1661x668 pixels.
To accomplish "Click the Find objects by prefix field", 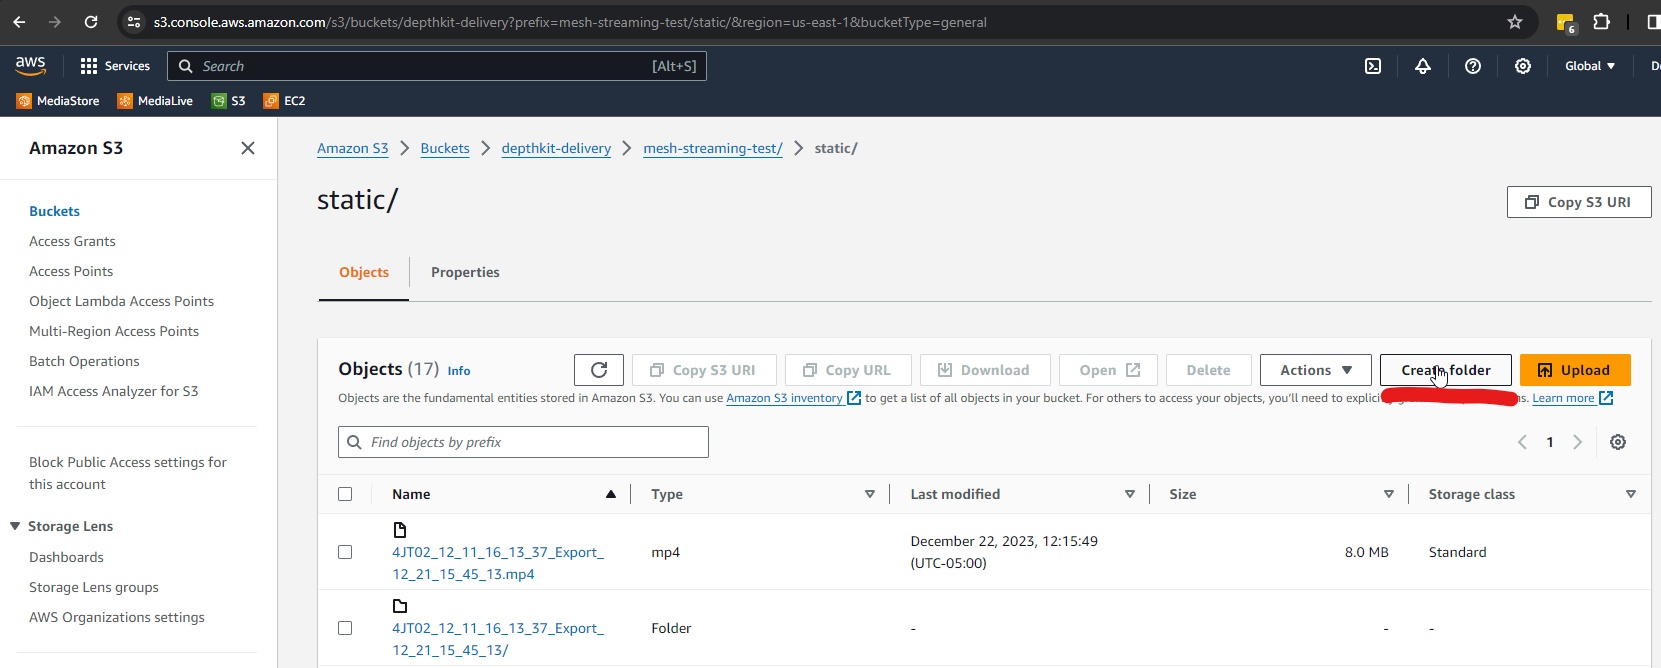I will point(523,442).
